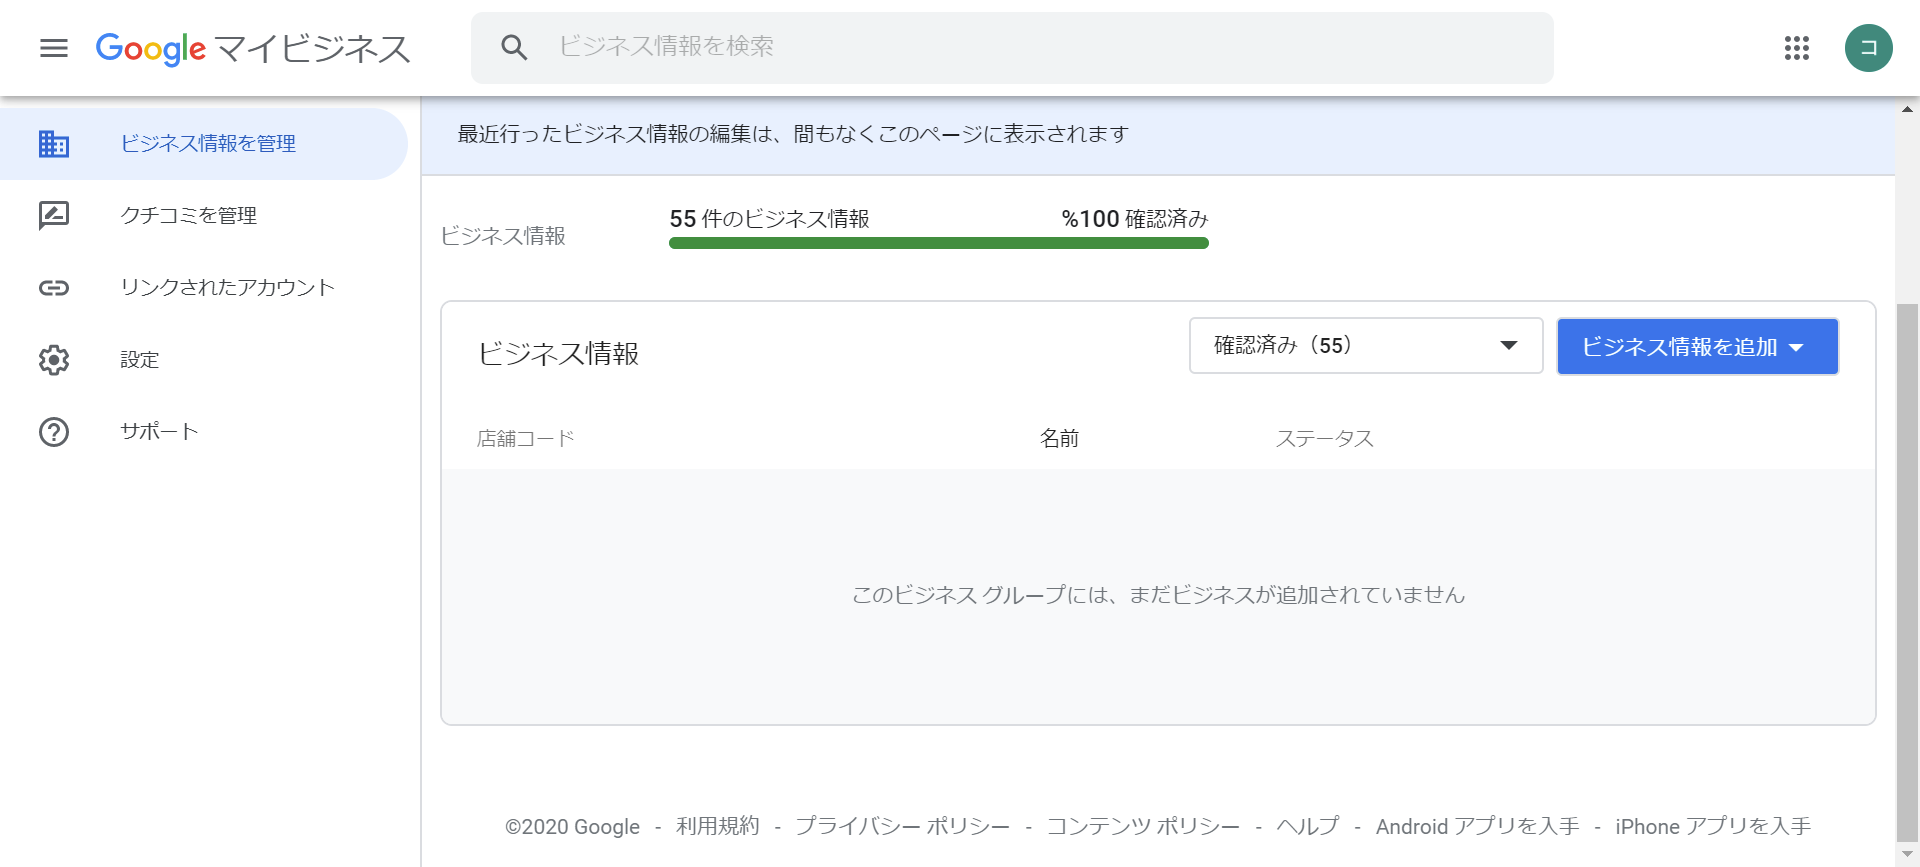
Task: Open the hamburger main menu
Action: (54, 48)
